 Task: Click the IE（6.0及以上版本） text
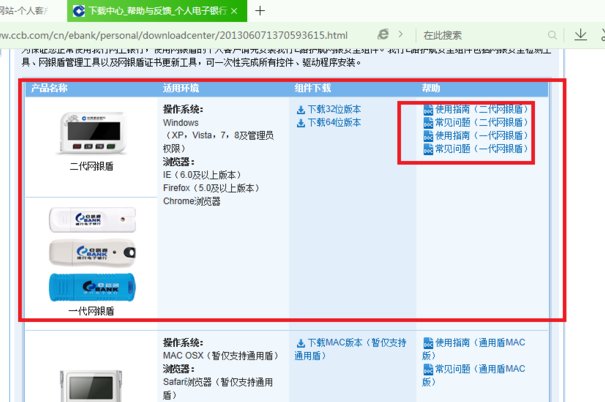(x=203, y=175)
